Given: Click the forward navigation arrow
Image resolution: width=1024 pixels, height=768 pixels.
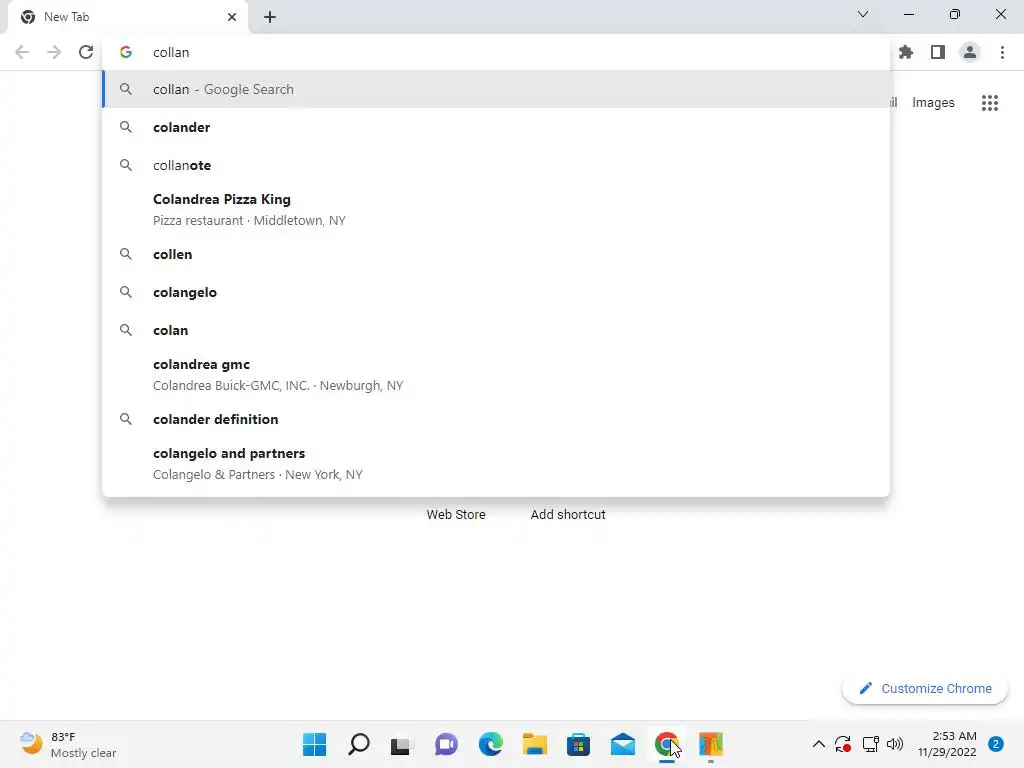Looking at the screenshot, I should tap(54, 52).
